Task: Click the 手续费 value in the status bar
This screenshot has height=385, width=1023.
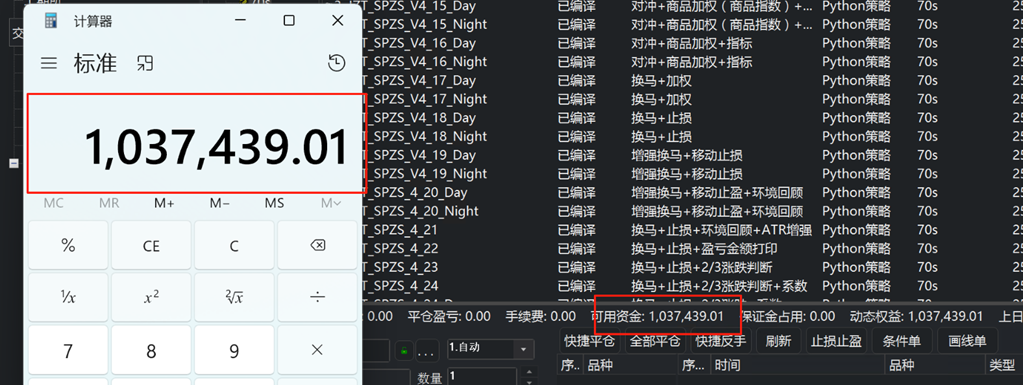Action: (x=563, y=316)
